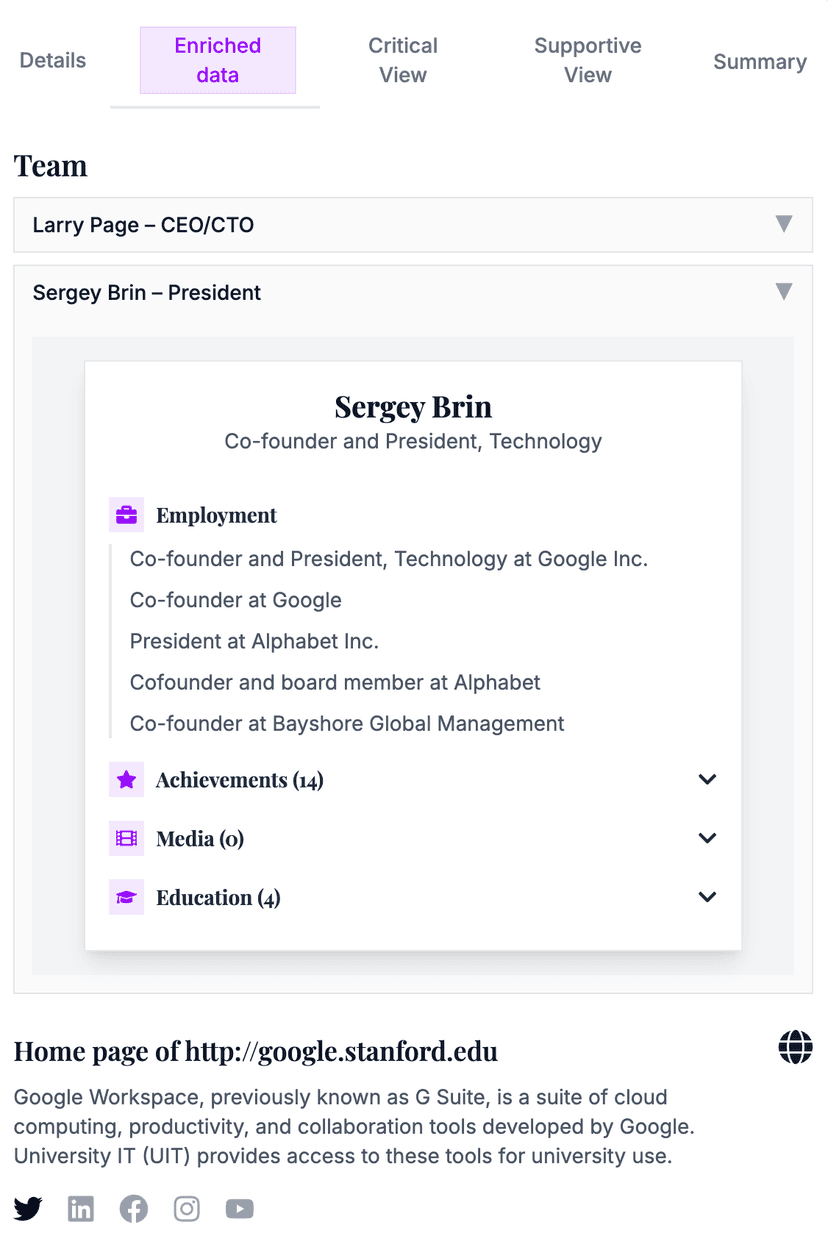Viewport: 828px width, 1241px height.
Task: Open the YouTube channel icon
Action: click(239, 1208)
